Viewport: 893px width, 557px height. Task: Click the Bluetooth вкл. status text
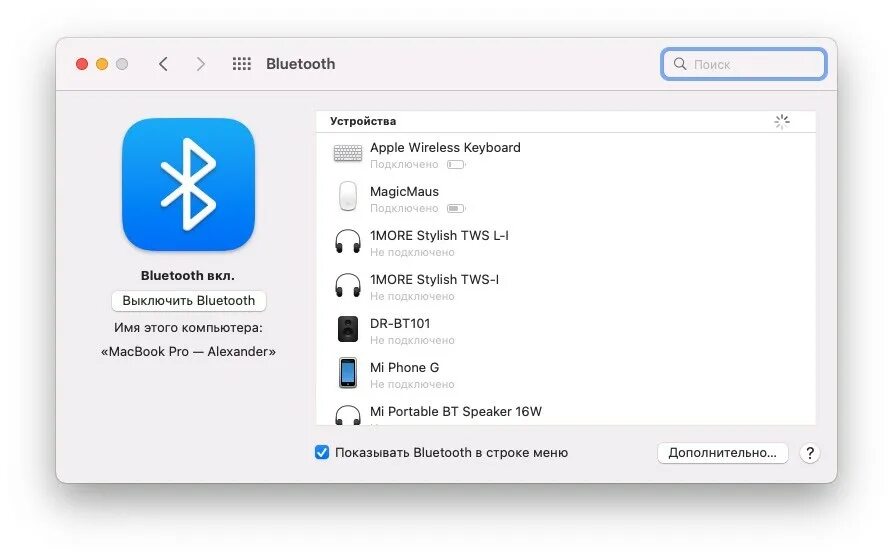(x=188, y=276)
